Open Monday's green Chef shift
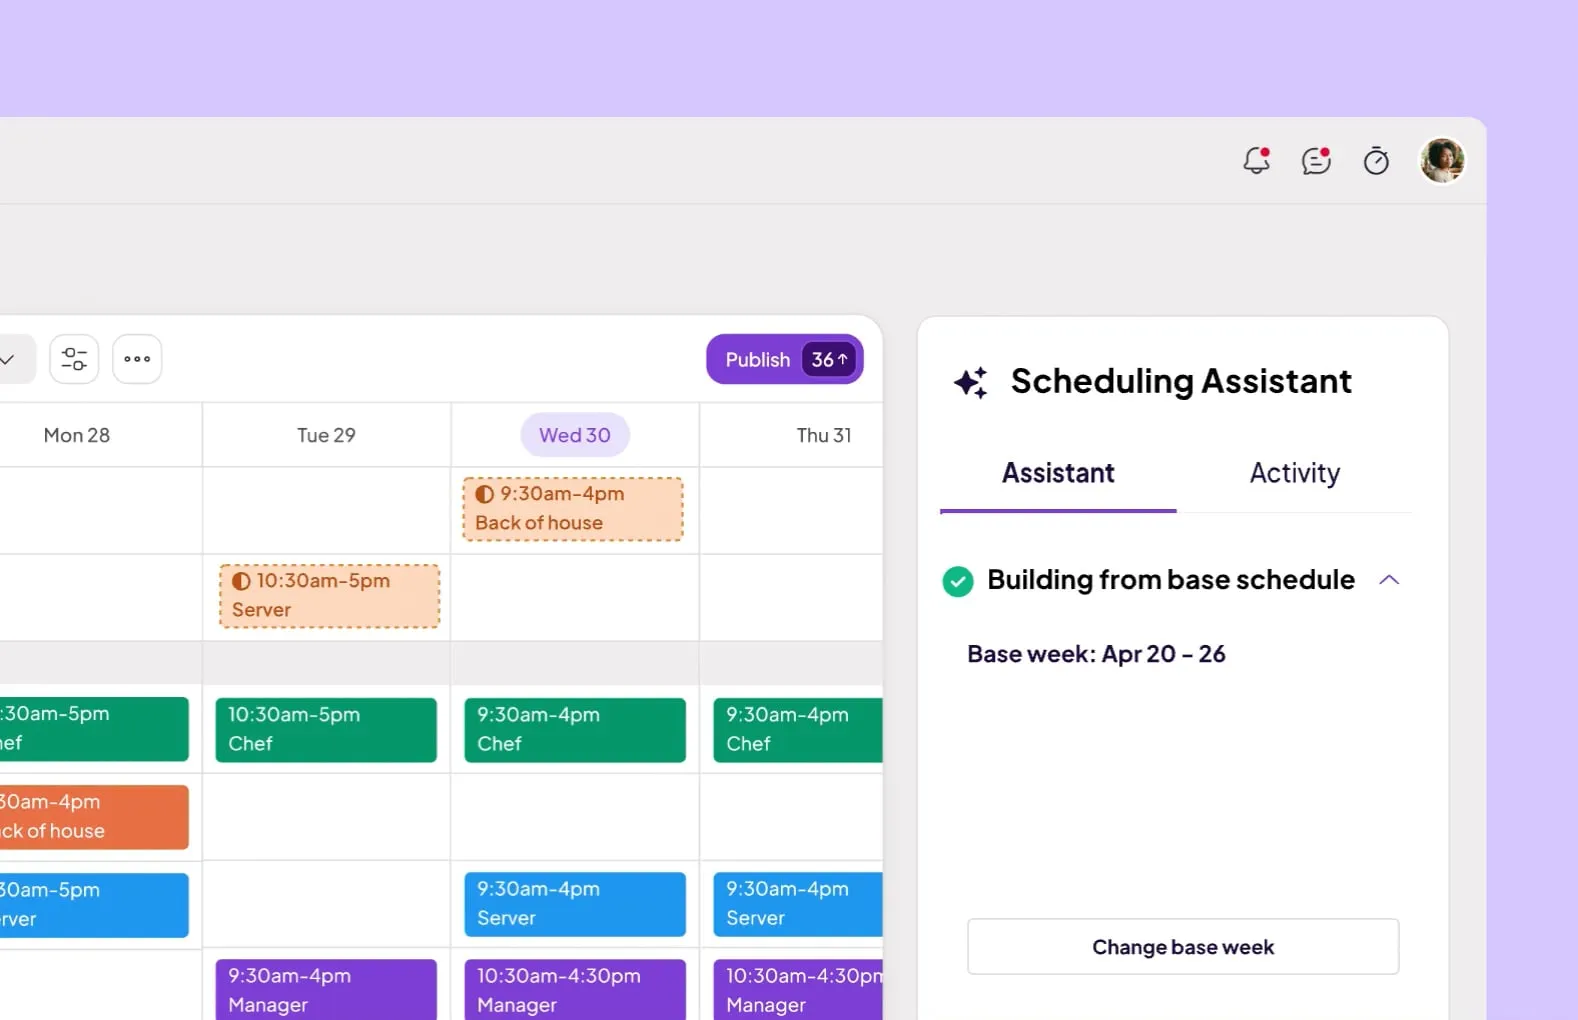 (x=94, y=729)
